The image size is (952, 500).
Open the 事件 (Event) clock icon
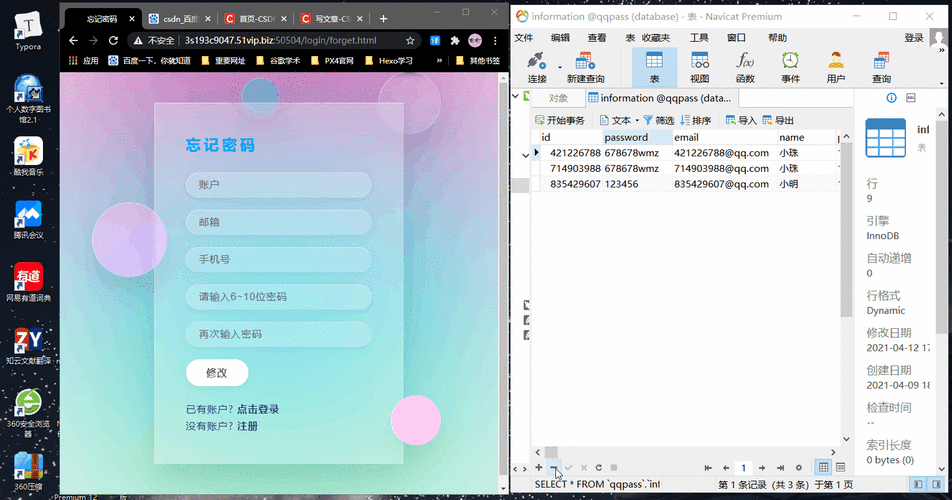coord(790,67)
